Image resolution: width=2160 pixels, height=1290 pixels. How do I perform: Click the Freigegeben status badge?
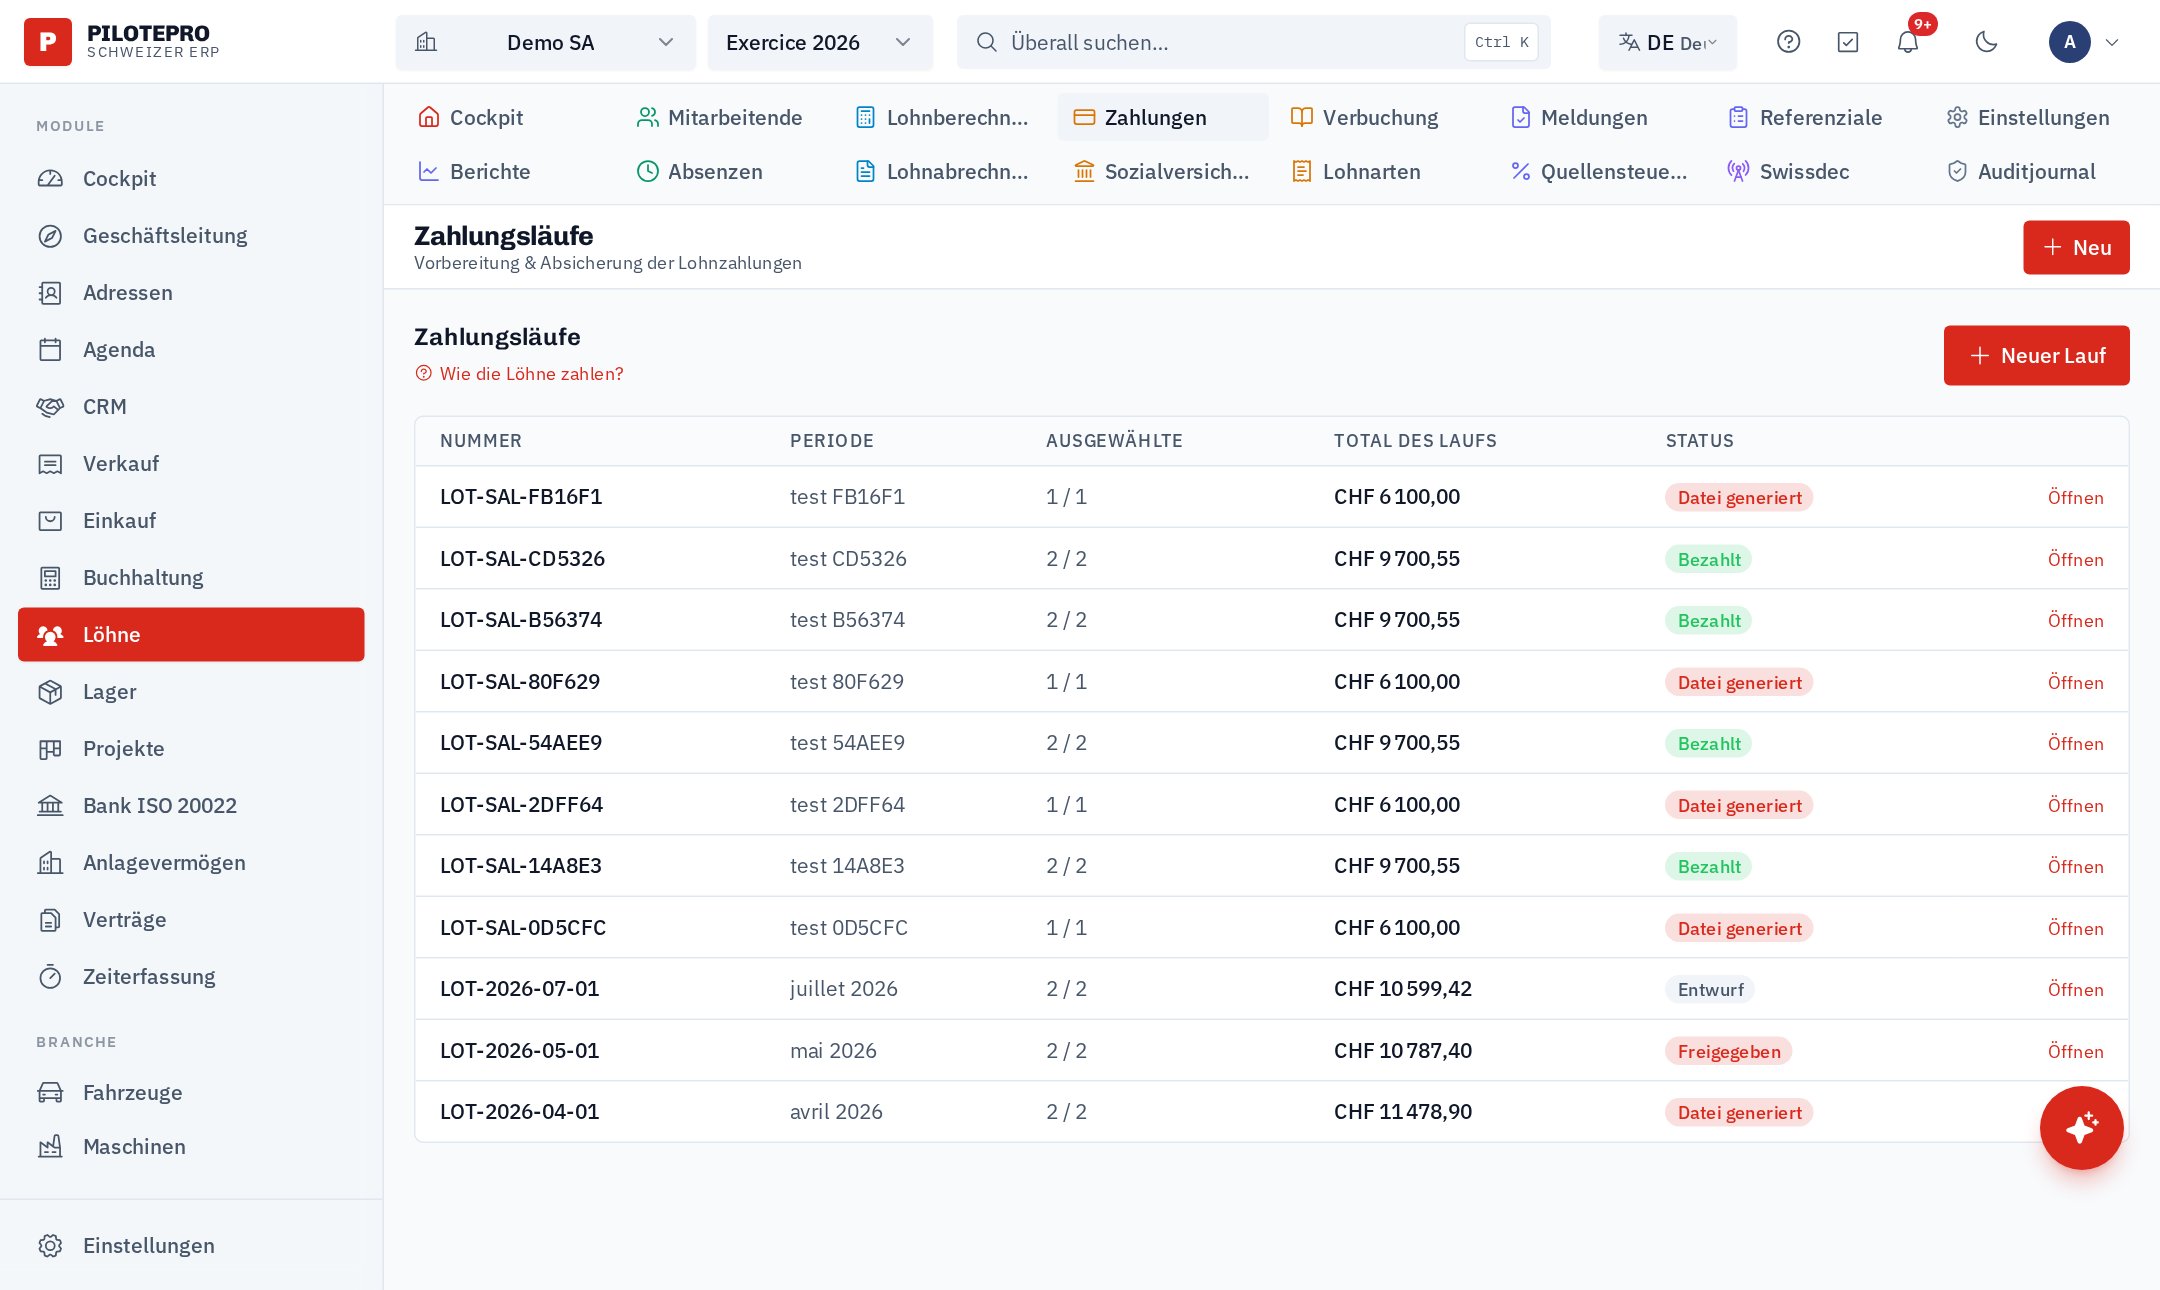(x=1729, y=1051)
